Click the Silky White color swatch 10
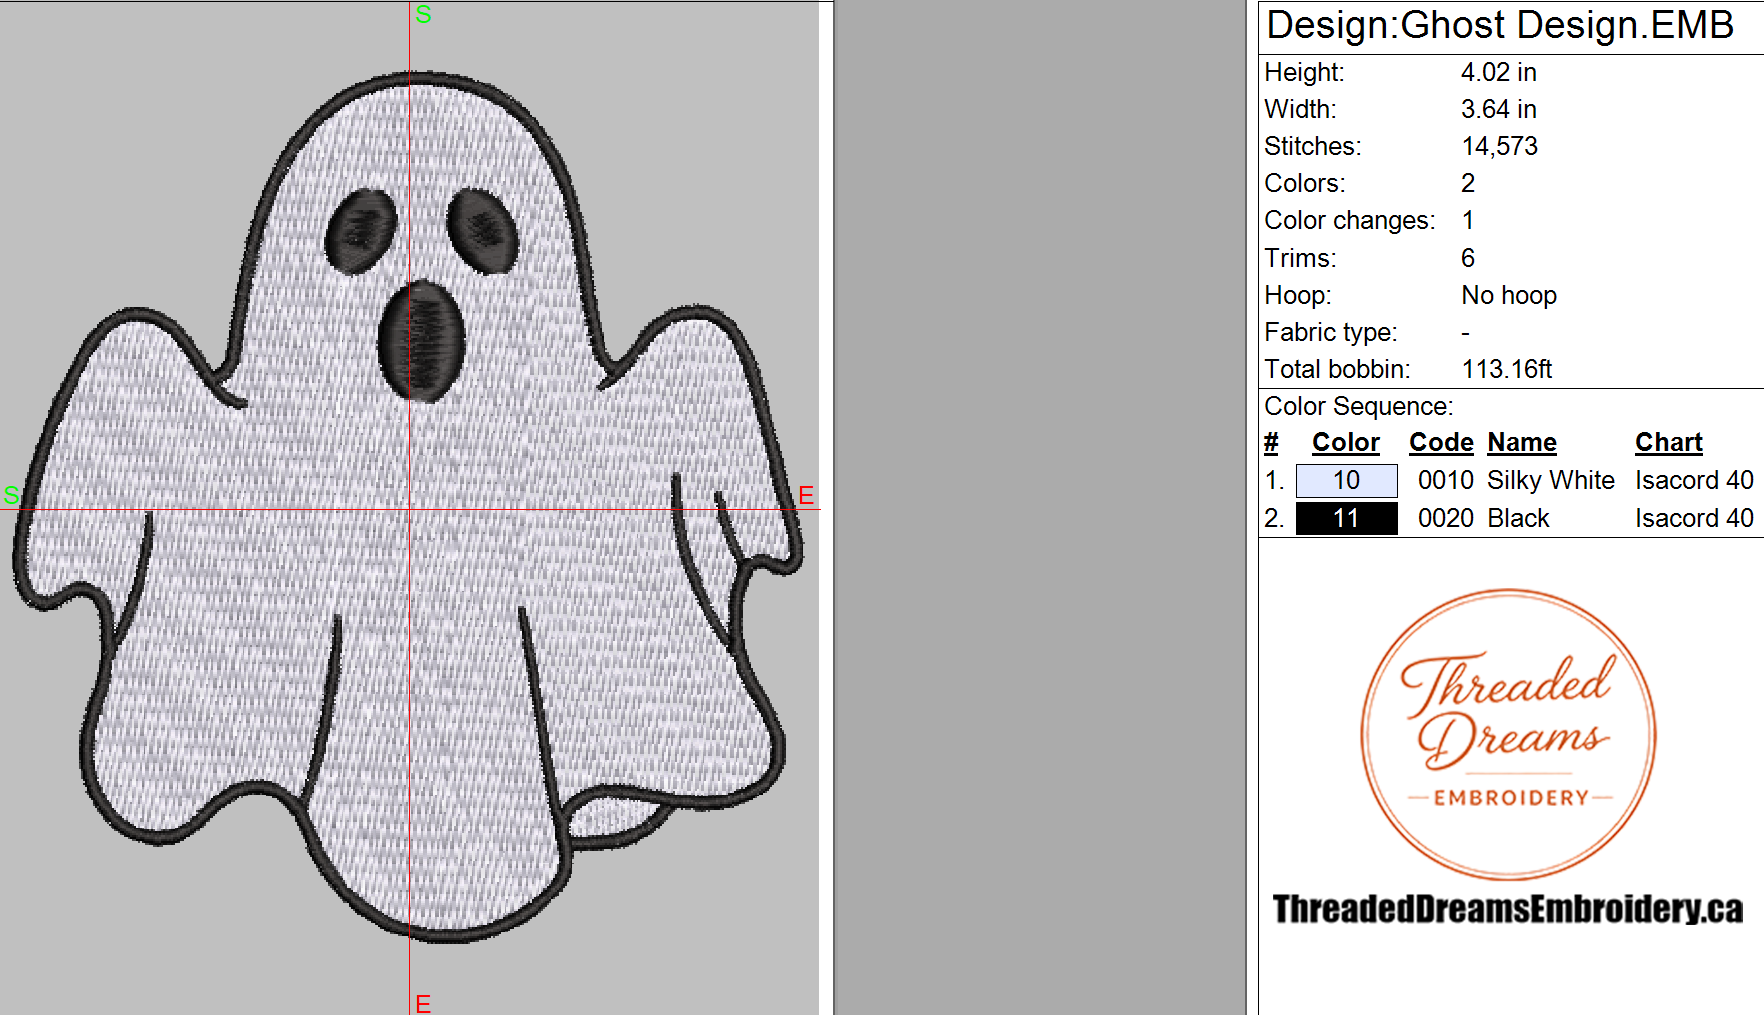Screen dimensions: 1764x1015 1346,481
